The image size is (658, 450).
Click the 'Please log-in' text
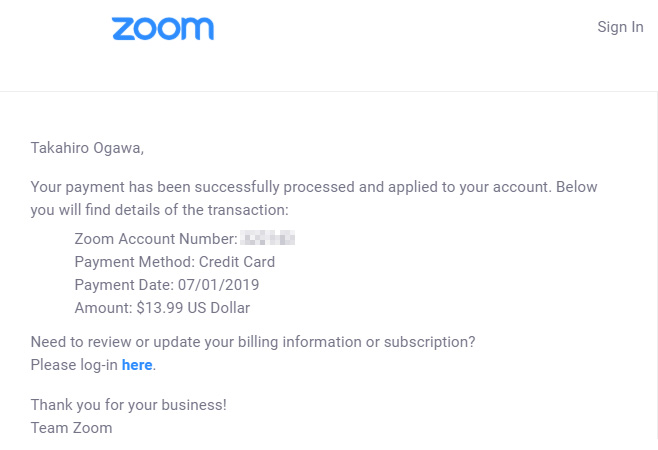pyautogui.click(x=74, y=365)
